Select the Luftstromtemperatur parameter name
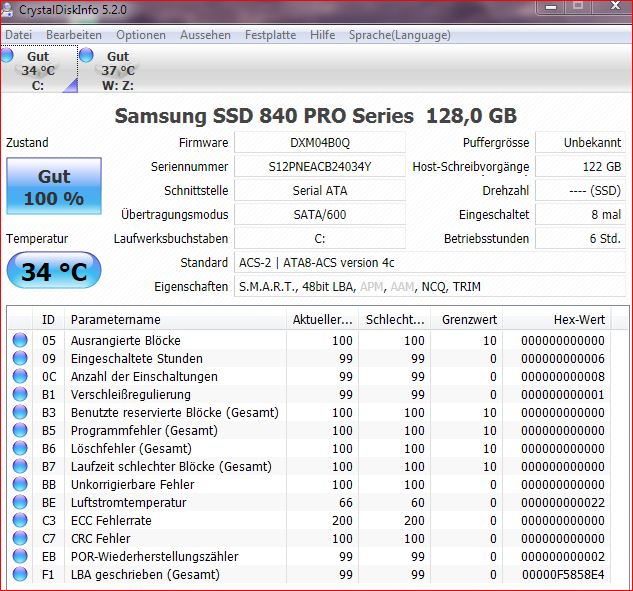 coord(128,503)
